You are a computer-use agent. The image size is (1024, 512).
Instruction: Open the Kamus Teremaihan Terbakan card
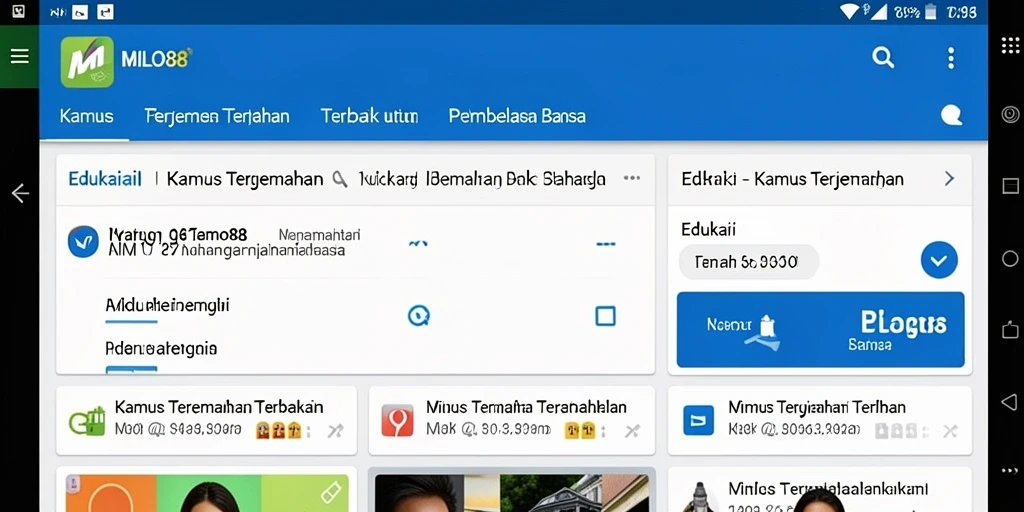tap(206, 421)
